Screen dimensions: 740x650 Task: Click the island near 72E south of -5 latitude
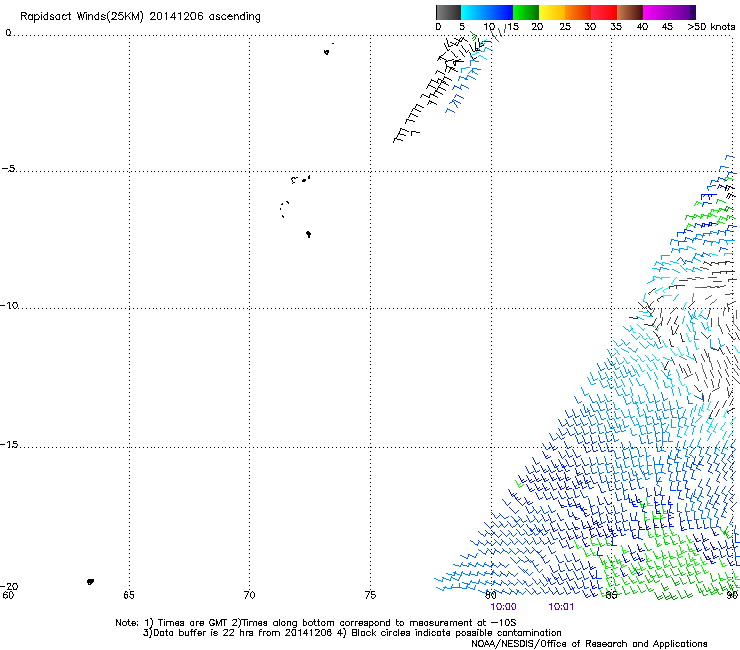(308, 234)
